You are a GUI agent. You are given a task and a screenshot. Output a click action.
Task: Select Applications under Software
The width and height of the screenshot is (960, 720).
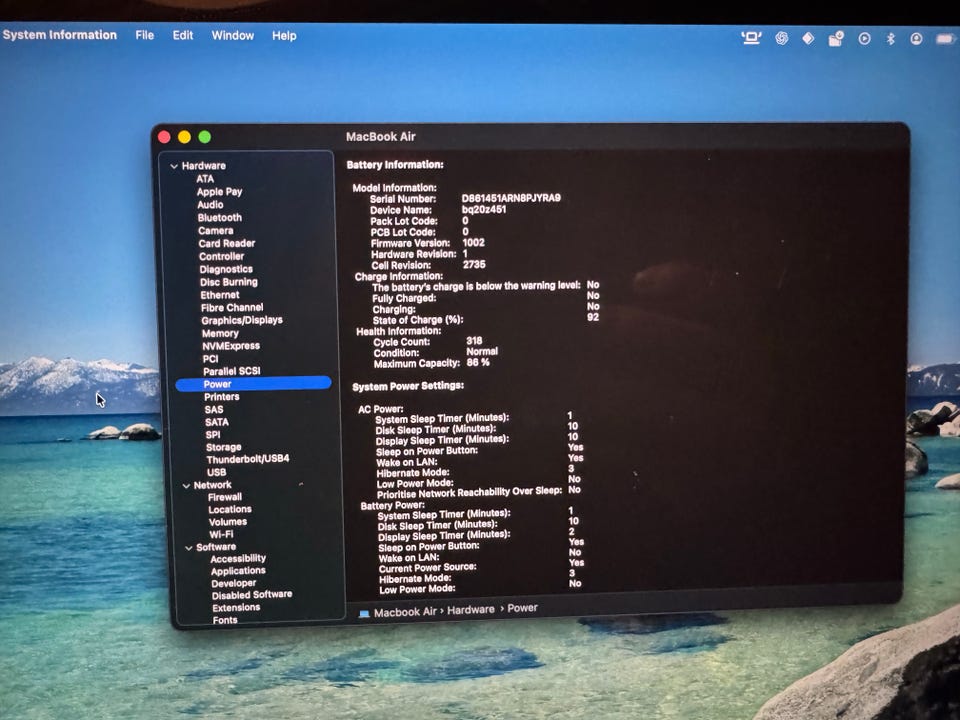point(238,571)
